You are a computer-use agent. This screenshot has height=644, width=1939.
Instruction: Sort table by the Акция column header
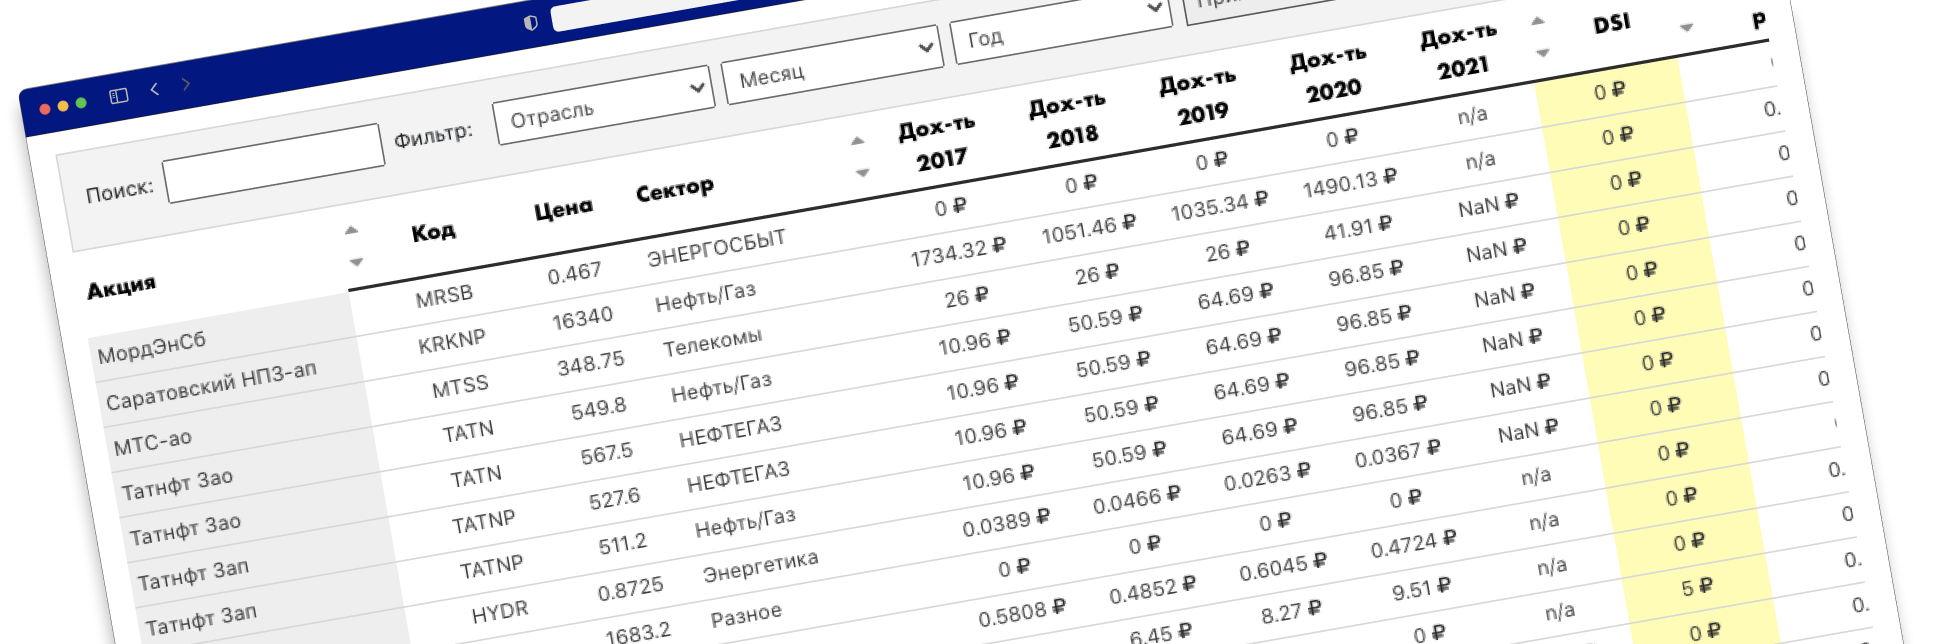121,288
